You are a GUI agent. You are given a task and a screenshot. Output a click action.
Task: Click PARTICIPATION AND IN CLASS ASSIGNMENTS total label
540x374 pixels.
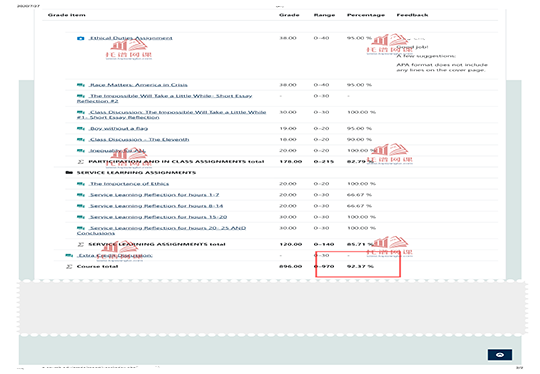[176, 162]
